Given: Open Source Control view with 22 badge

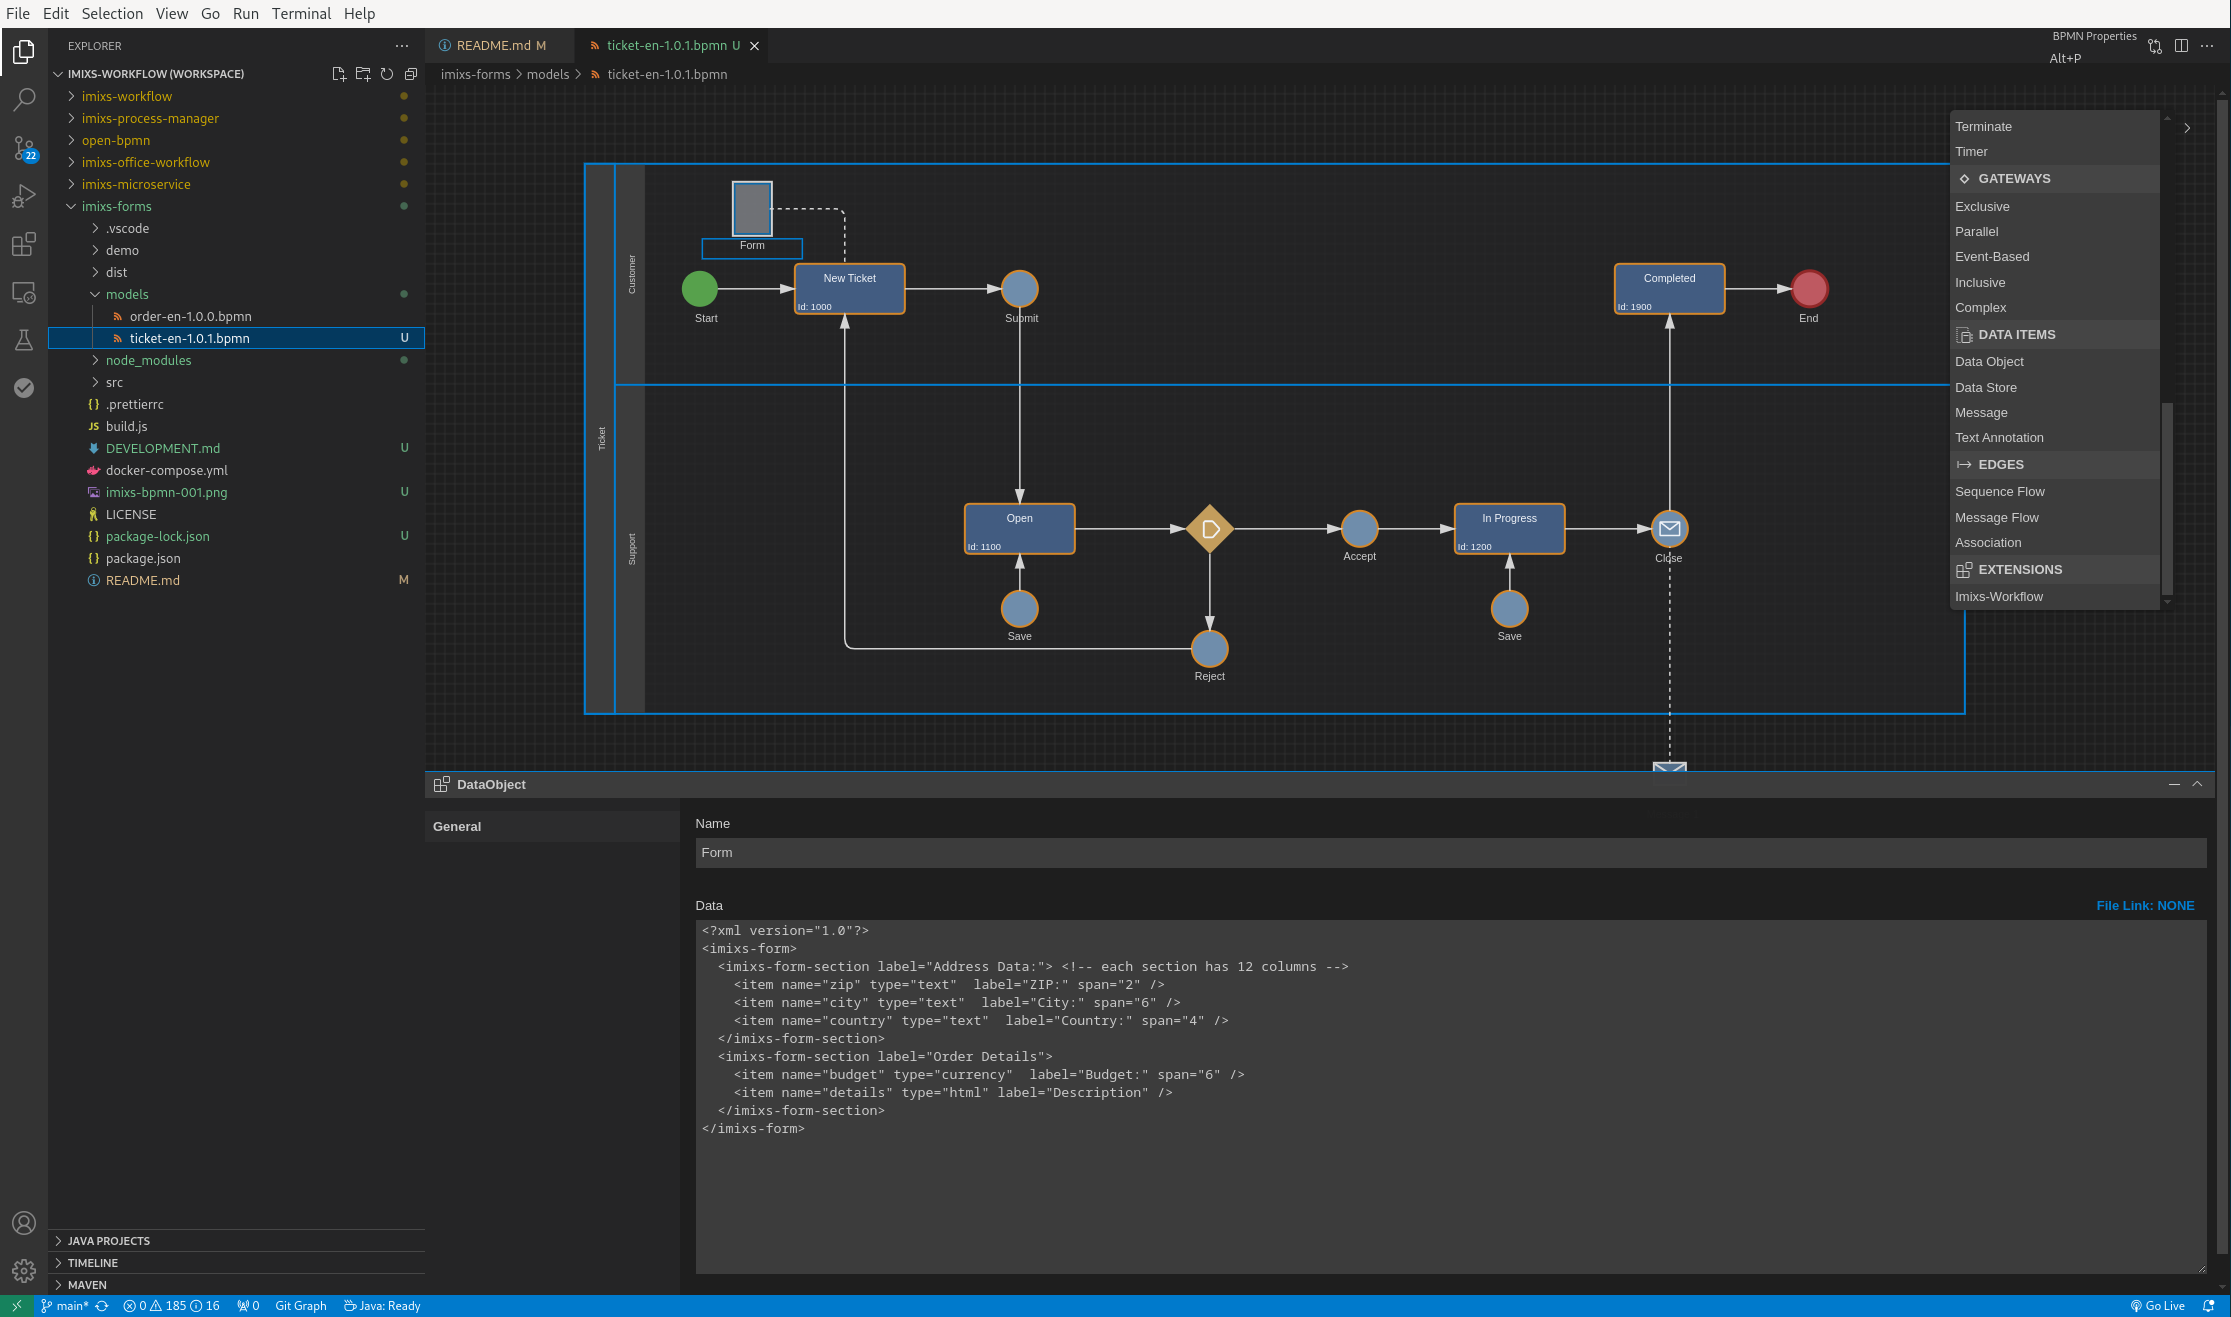Looking at the screenshot, I should [x=24, y=148].
